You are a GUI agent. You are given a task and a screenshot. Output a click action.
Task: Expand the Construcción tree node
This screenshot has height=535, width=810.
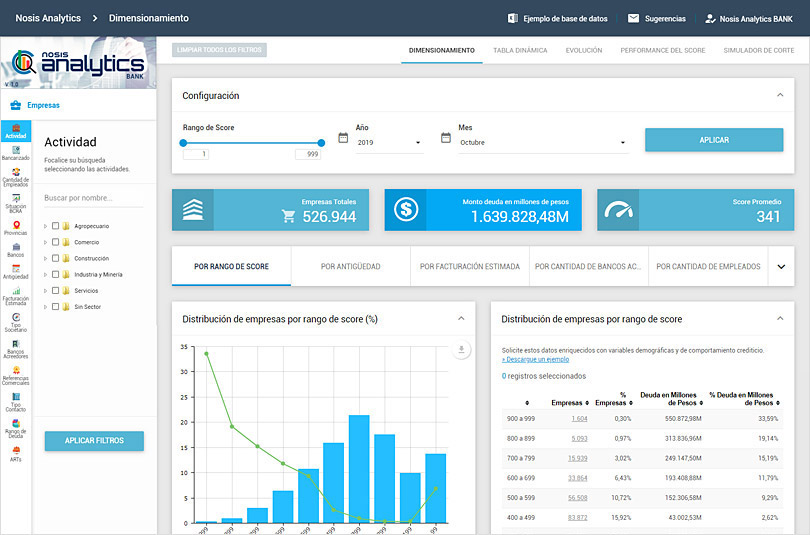[x=45, y=258]
